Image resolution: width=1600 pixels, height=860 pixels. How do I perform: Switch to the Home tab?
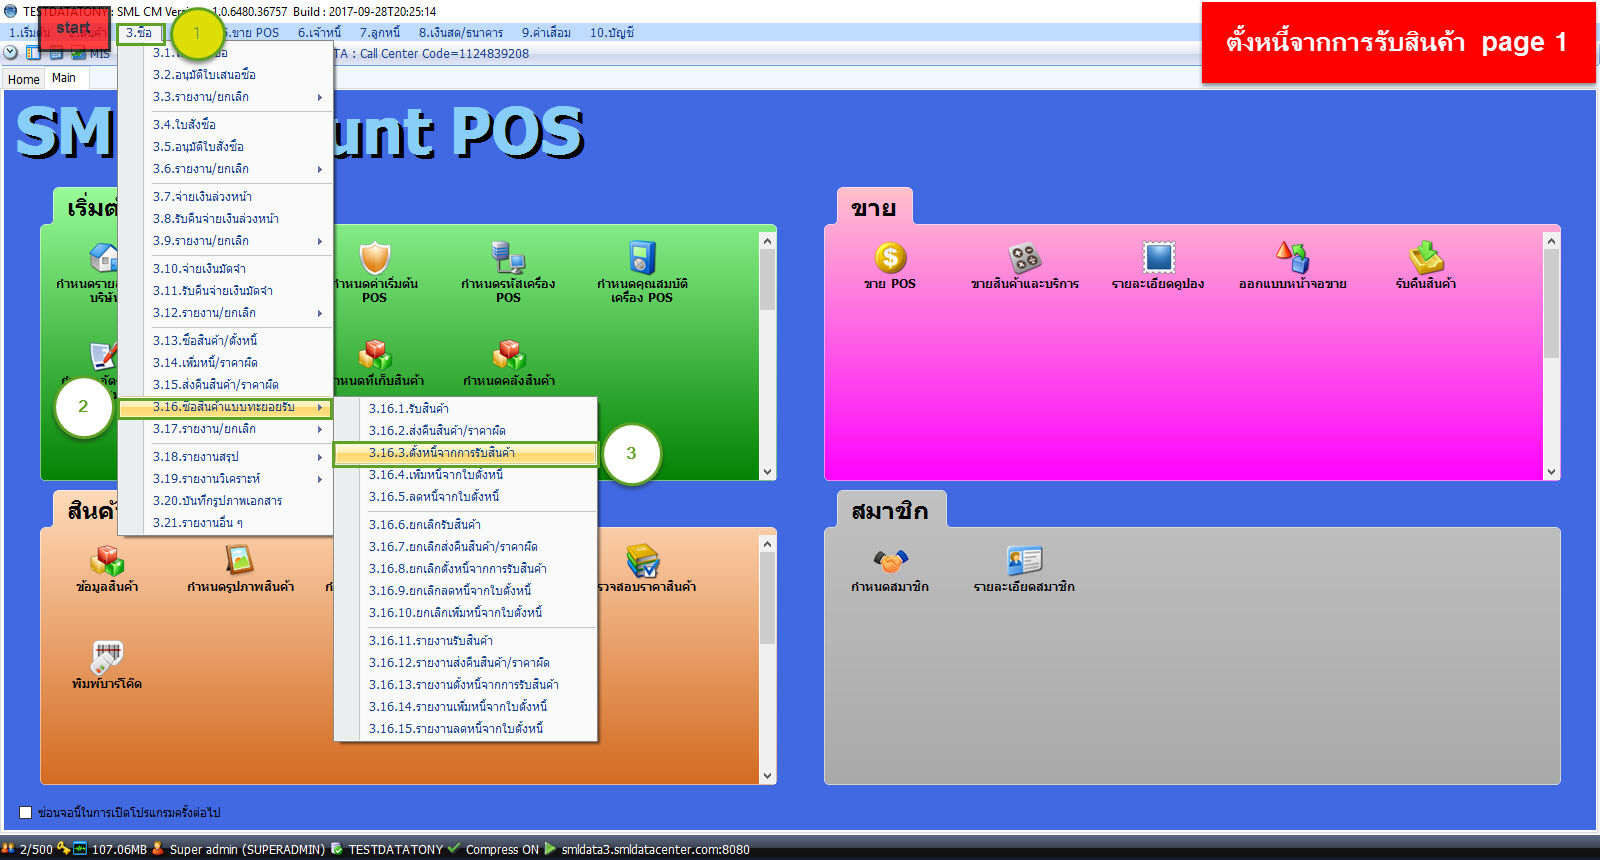(x=24, y=79)
